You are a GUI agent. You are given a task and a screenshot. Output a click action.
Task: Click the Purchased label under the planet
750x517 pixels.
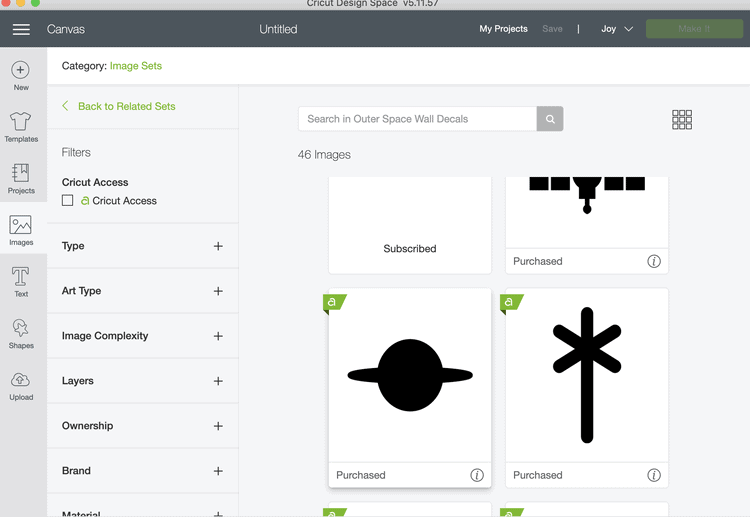click(x=361, y=475)
